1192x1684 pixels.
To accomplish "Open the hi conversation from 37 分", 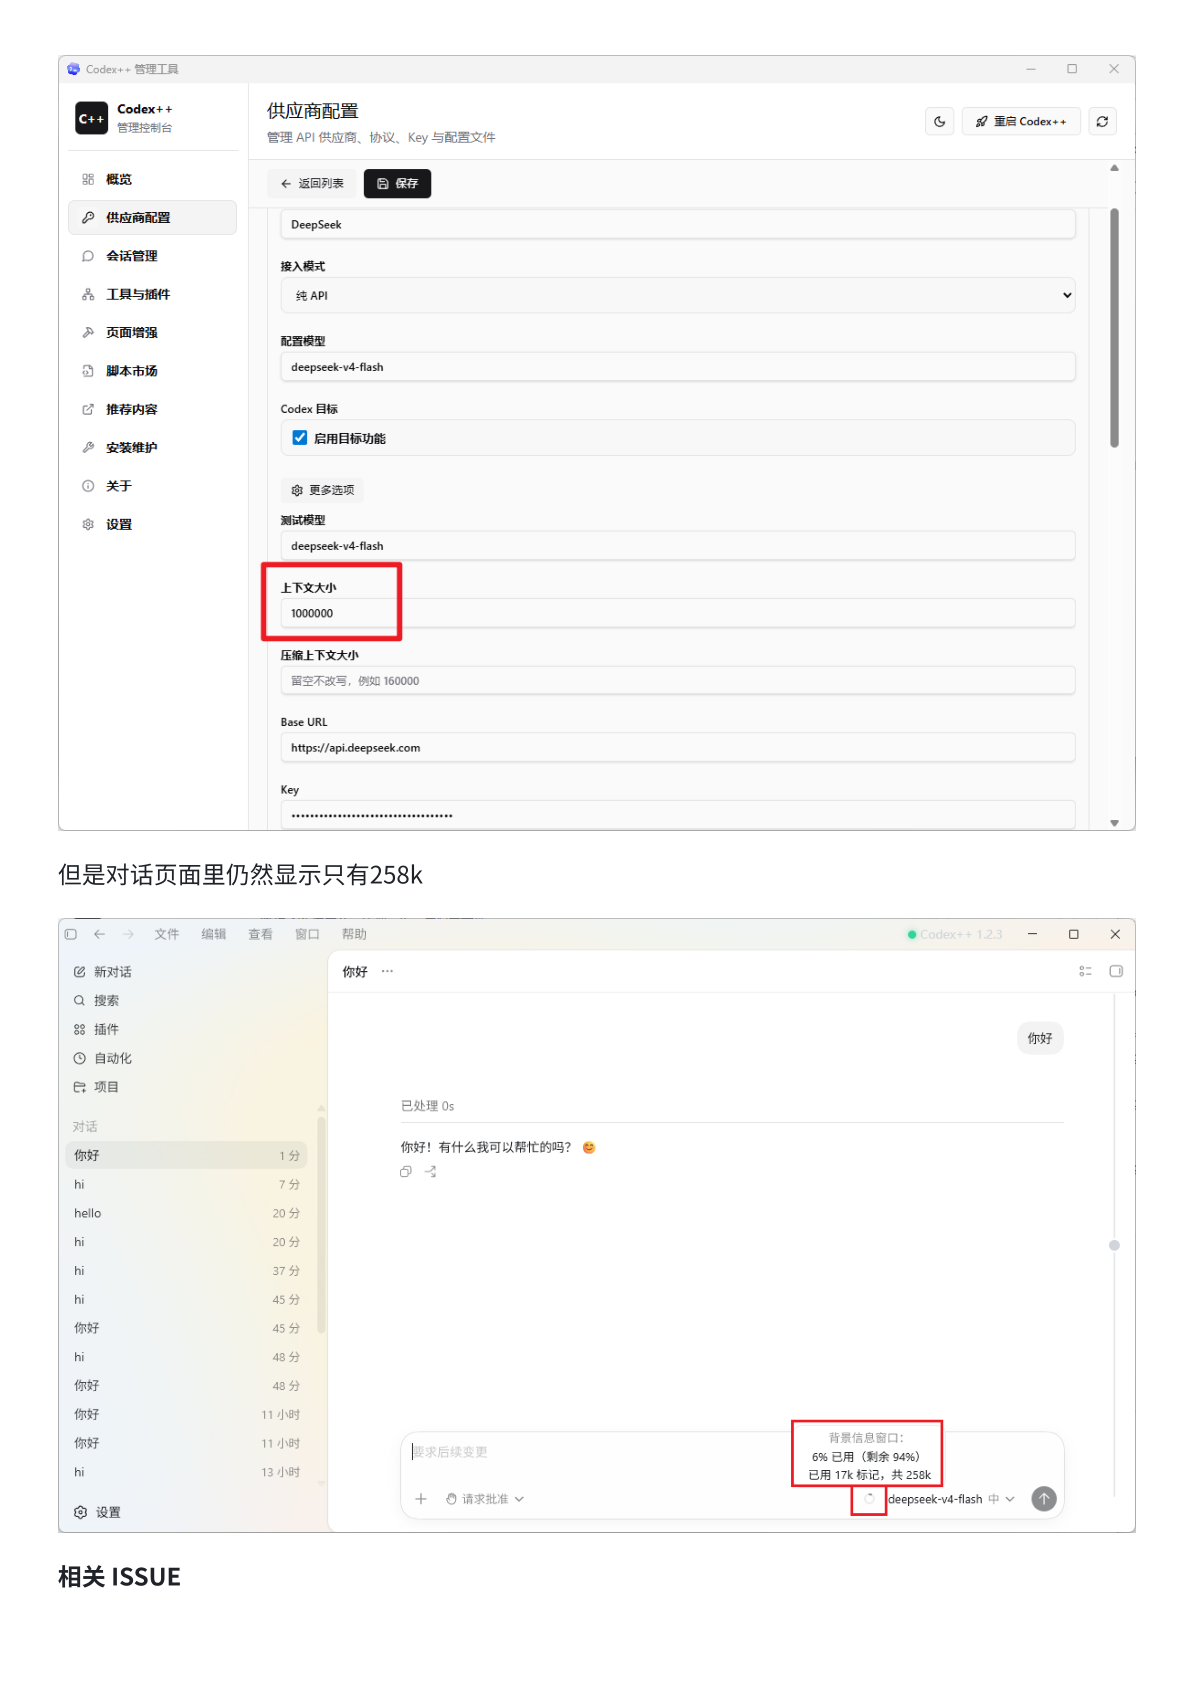I will click(x=187, y=1271).
